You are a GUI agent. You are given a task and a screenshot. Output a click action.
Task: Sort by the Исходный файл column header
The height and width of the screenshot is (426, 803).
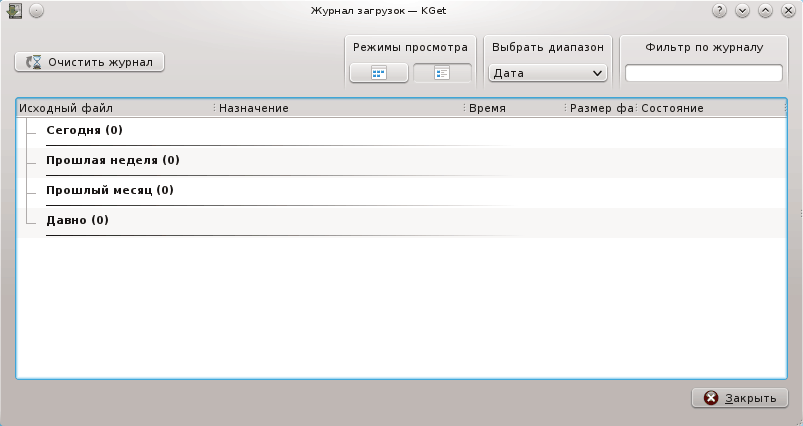click(x=115, y=108)
